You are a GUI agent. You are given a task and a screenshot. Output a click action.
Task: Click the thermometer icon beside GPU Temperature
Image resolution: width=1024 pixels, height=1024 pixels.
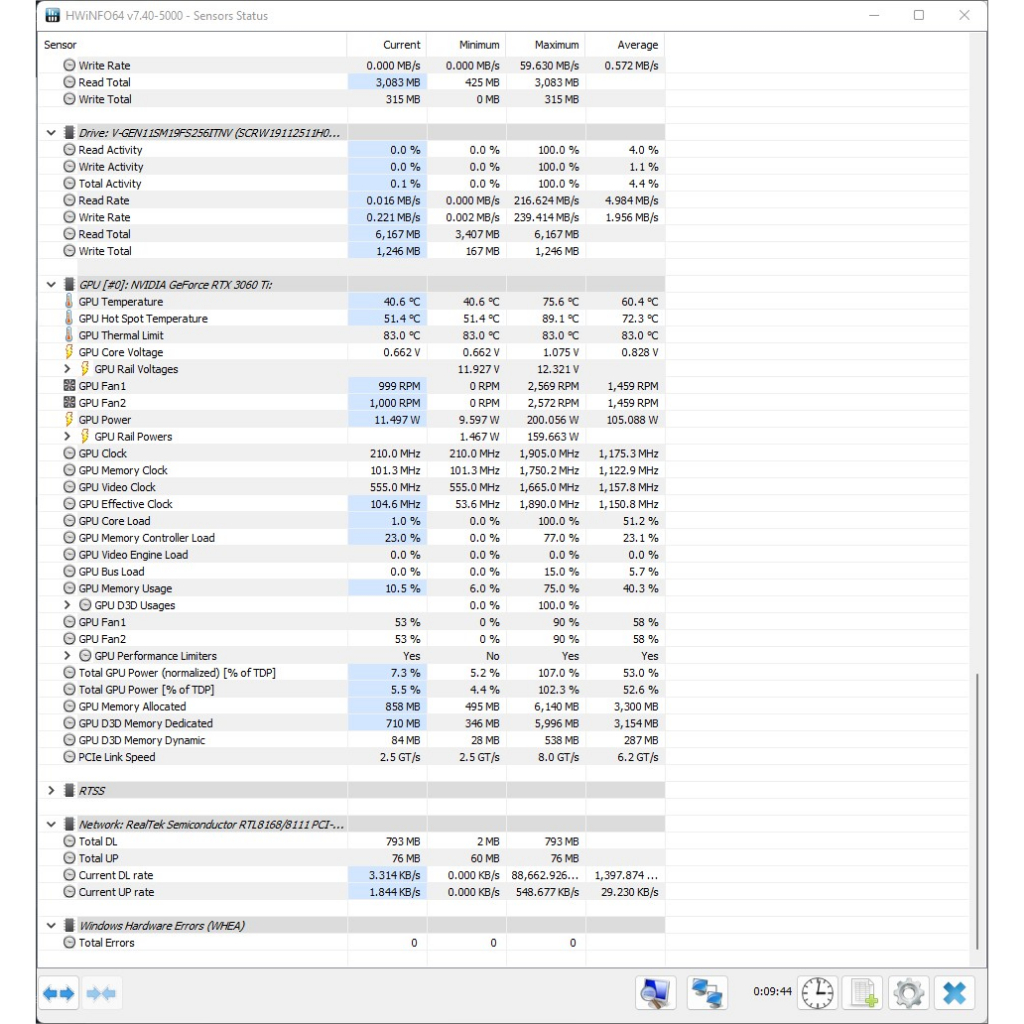pos(69,301)
